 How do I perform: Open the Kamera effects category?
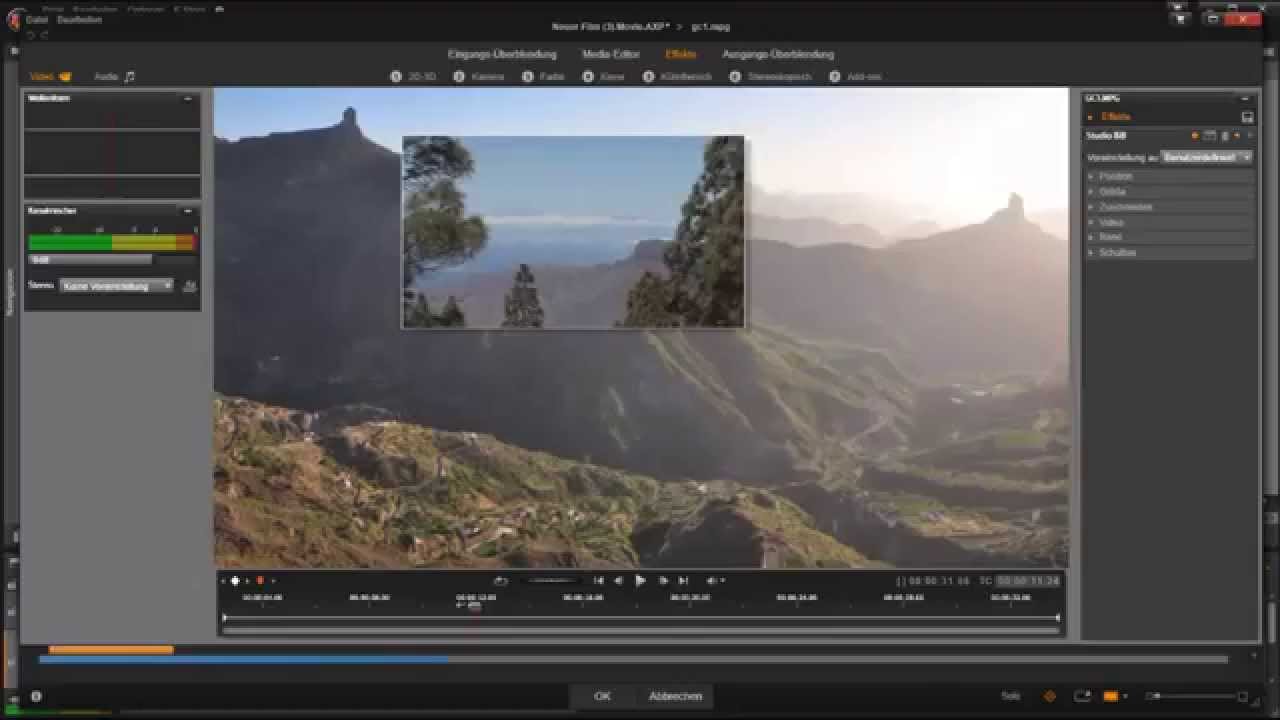point(479,76)
